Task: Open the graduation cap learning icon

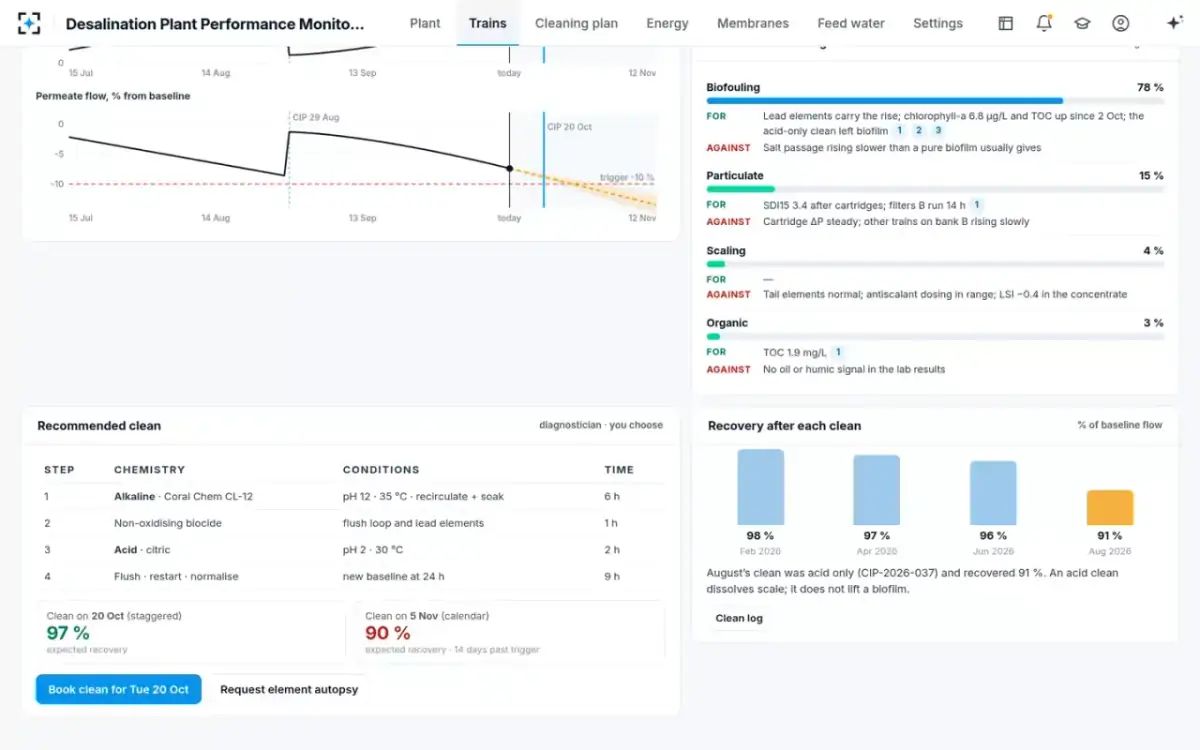Action: [1082, 23]
